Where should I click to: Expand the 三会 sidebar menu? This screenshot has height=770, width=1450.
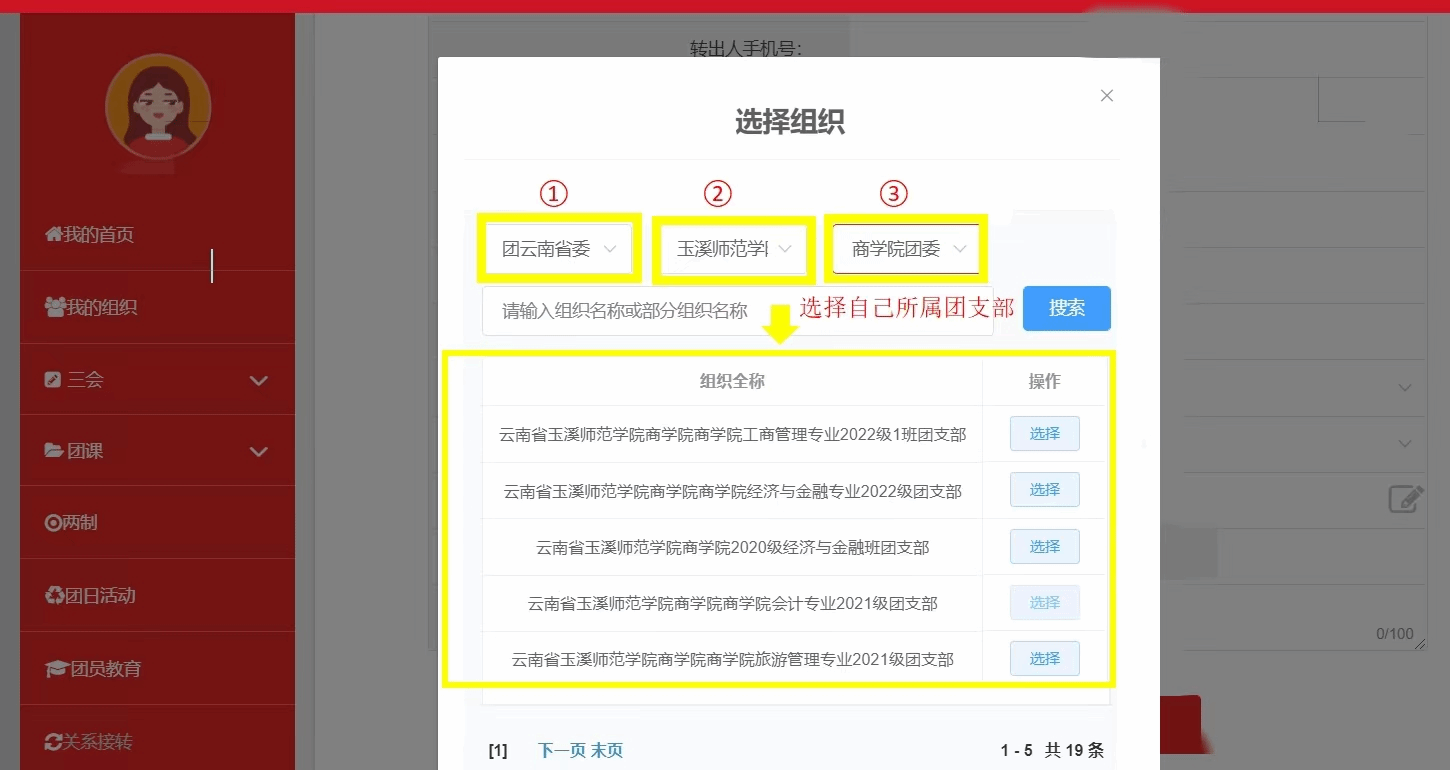tap(258, 380)
